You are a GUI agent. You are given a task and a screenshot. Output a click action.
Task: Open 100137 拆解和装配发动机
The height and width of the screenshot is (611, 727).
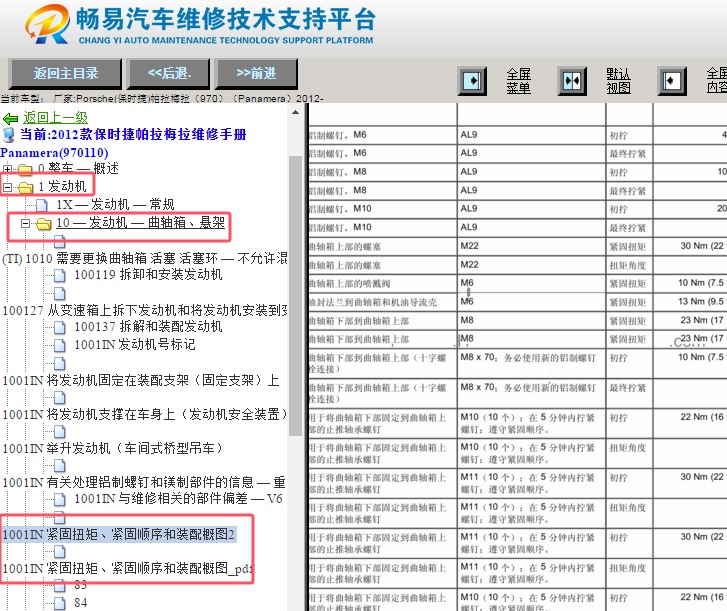coord(148,327)
